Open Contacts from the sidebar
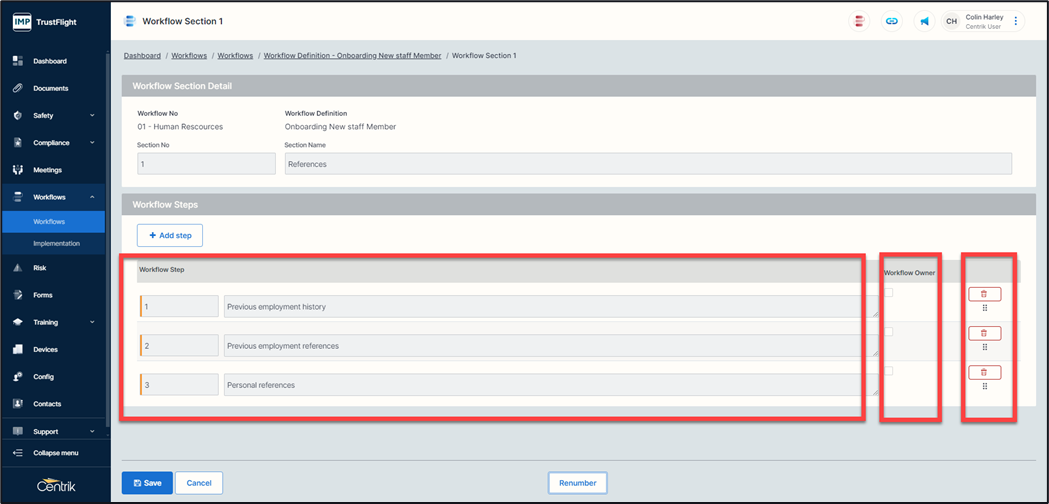Viewport: 1049px width, 504px height. point(47,404)
